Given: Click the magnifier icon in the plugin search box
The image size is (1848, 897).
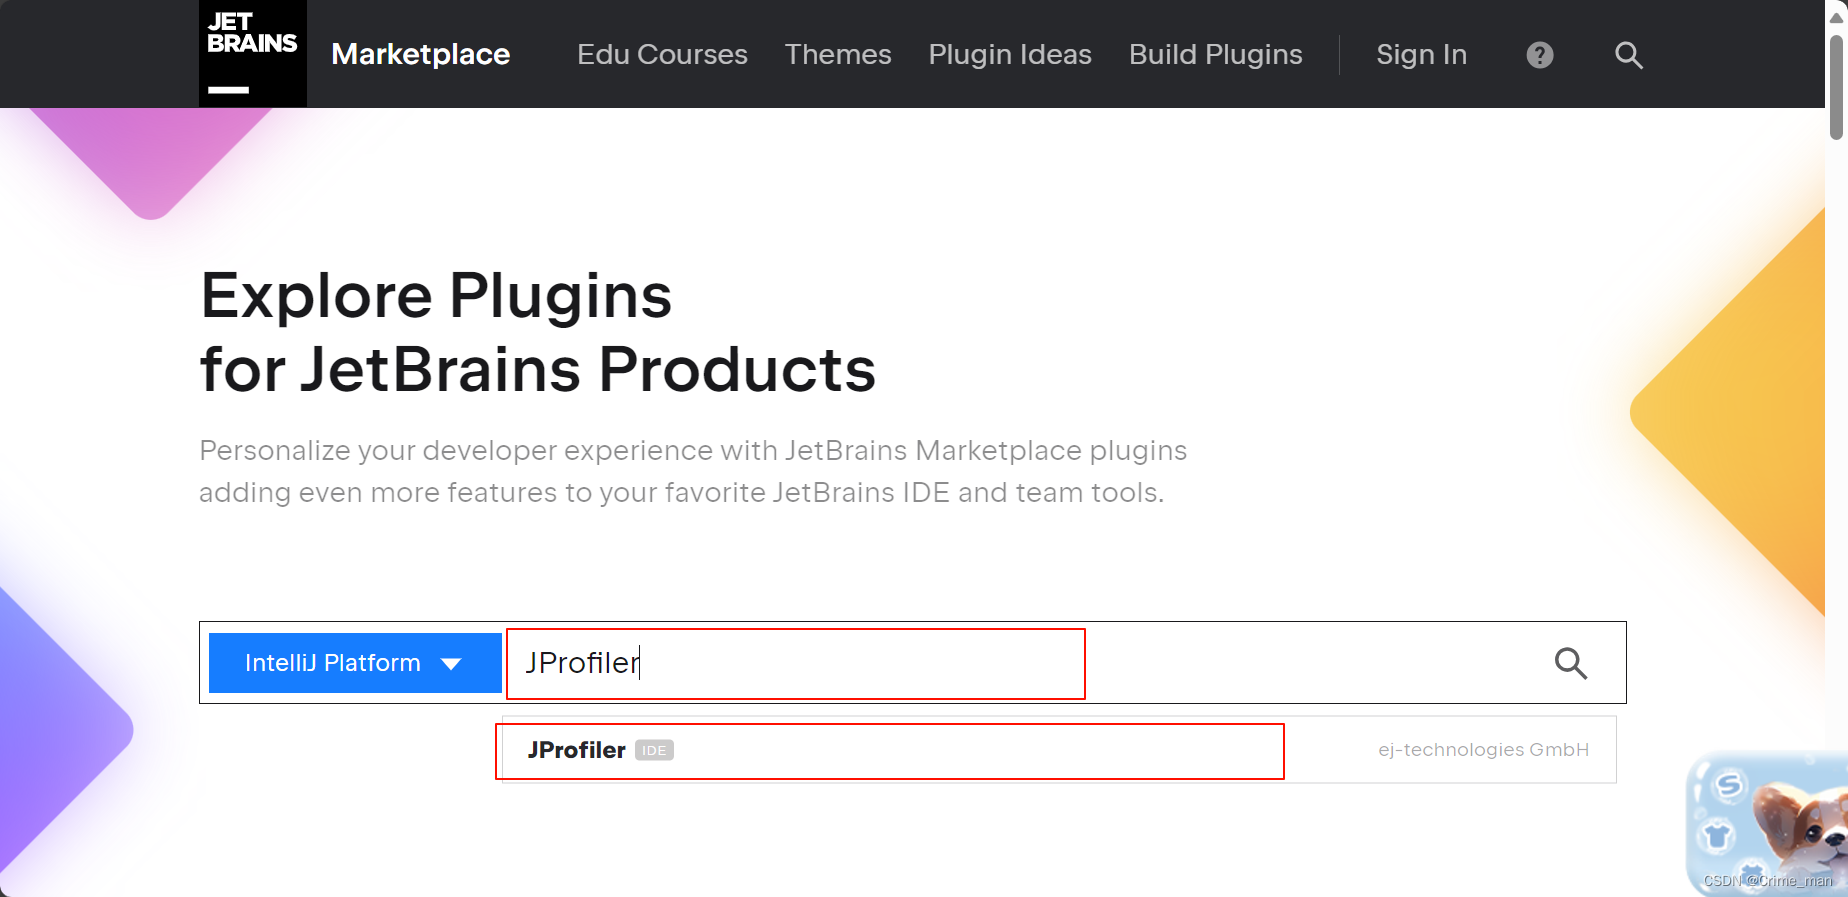Looking at the screenshot, I should coord(1571,663).
